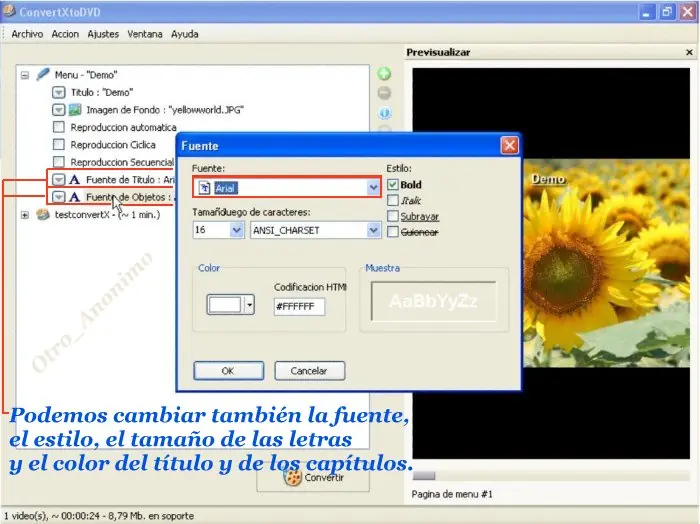Open the Imagen de Fondo dropdown arrow
700x524 pixels.
[x=58, y=110]
